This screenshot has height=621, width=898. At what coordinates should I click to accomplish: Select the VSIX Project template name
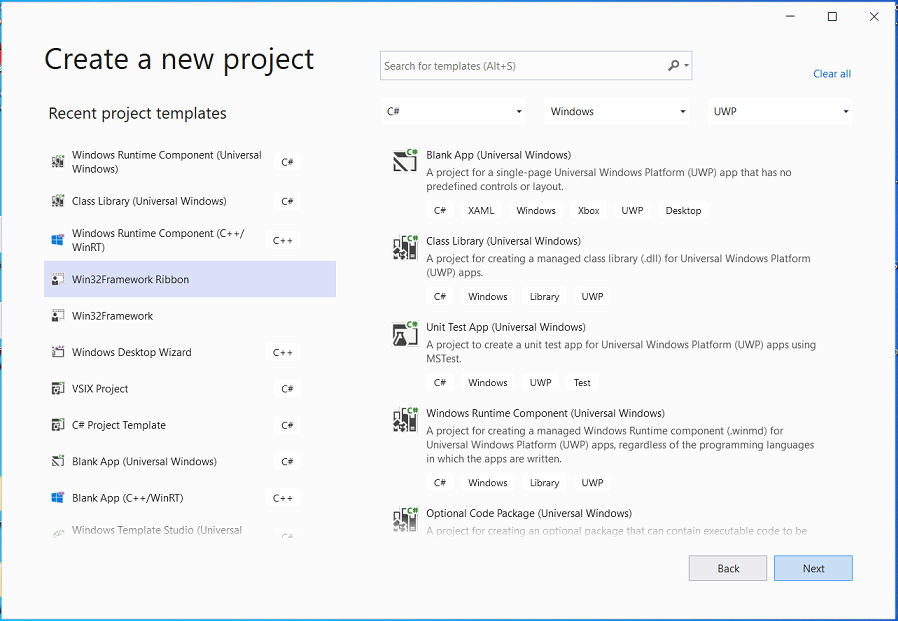(100, 388)
